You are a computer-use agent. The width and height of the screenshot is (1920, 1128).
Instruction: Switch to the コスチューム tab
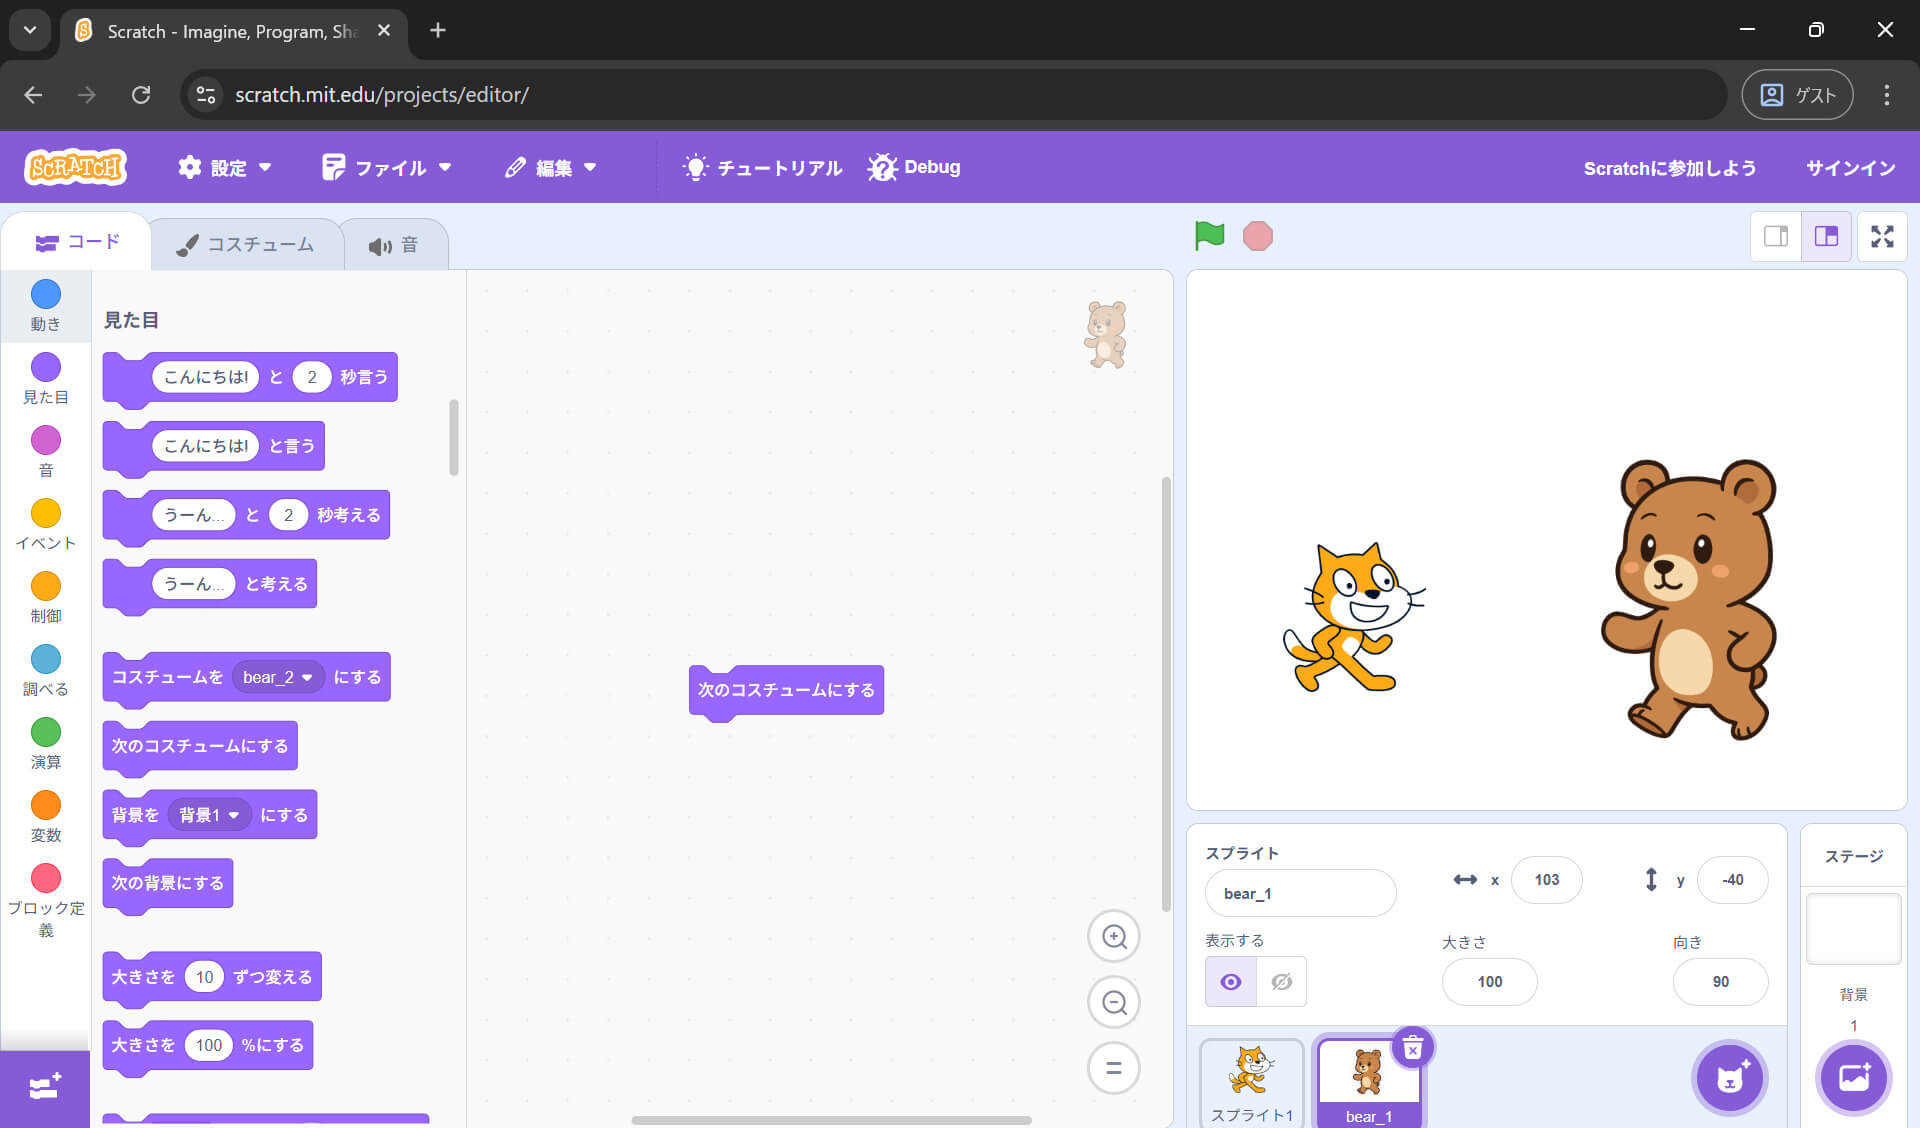245,243
